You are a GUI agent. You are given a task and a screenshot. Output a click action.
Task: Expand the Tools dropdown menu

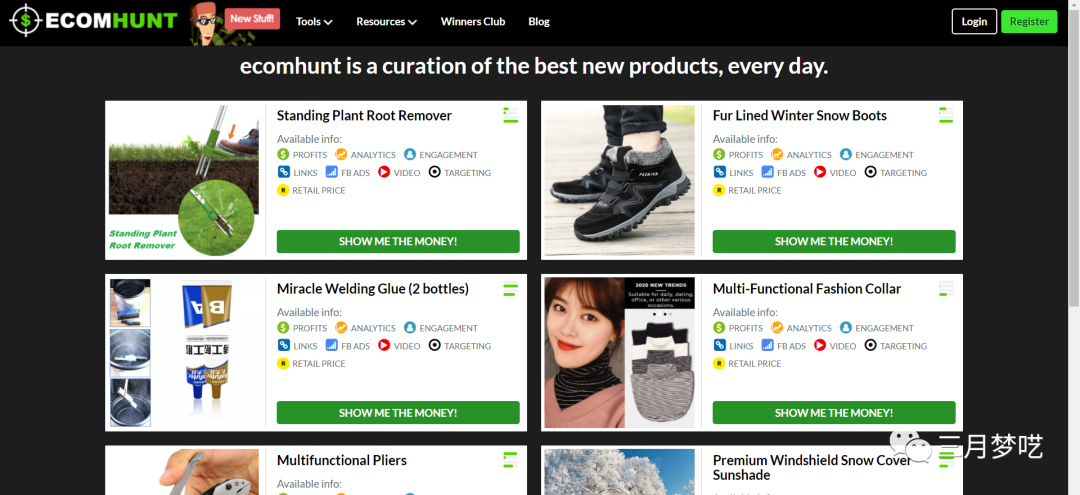point(314,21)
